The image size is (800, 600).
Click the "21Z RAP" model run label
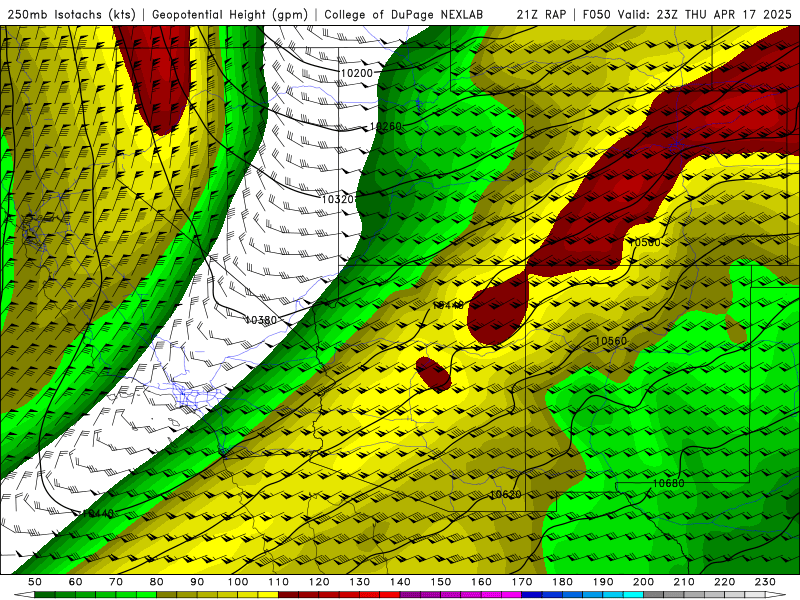click(x=541, y=14)
